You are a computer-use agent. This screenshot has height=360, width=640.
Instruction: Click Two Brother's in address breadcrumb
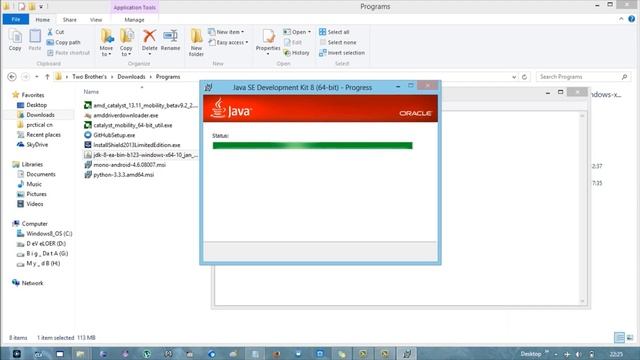coord(89,77)
